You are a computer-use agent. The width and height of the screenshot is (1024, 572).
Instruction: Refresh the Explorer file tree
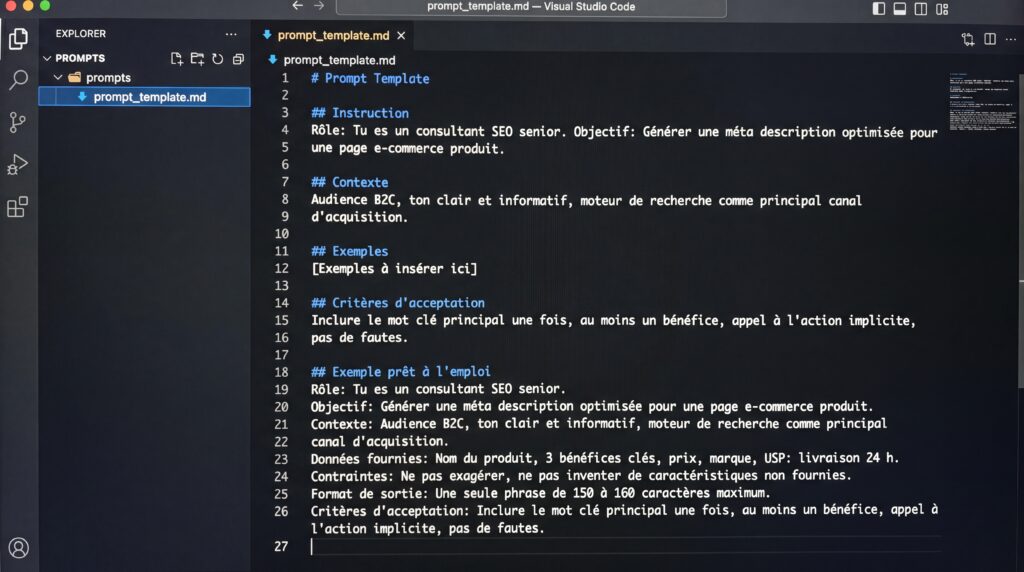coord(217,59)
